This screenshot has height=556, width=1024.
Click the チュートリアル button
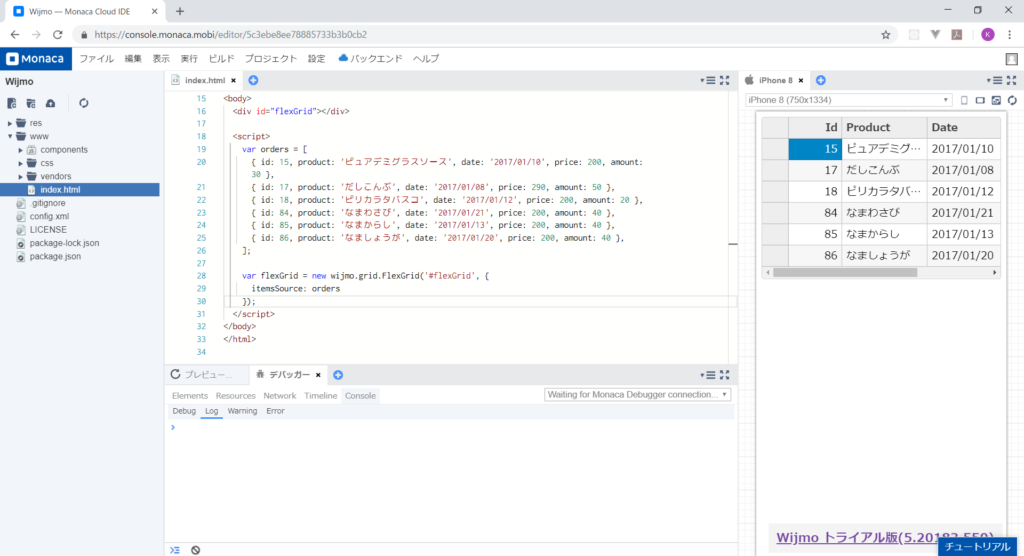[x=978, y=547]
